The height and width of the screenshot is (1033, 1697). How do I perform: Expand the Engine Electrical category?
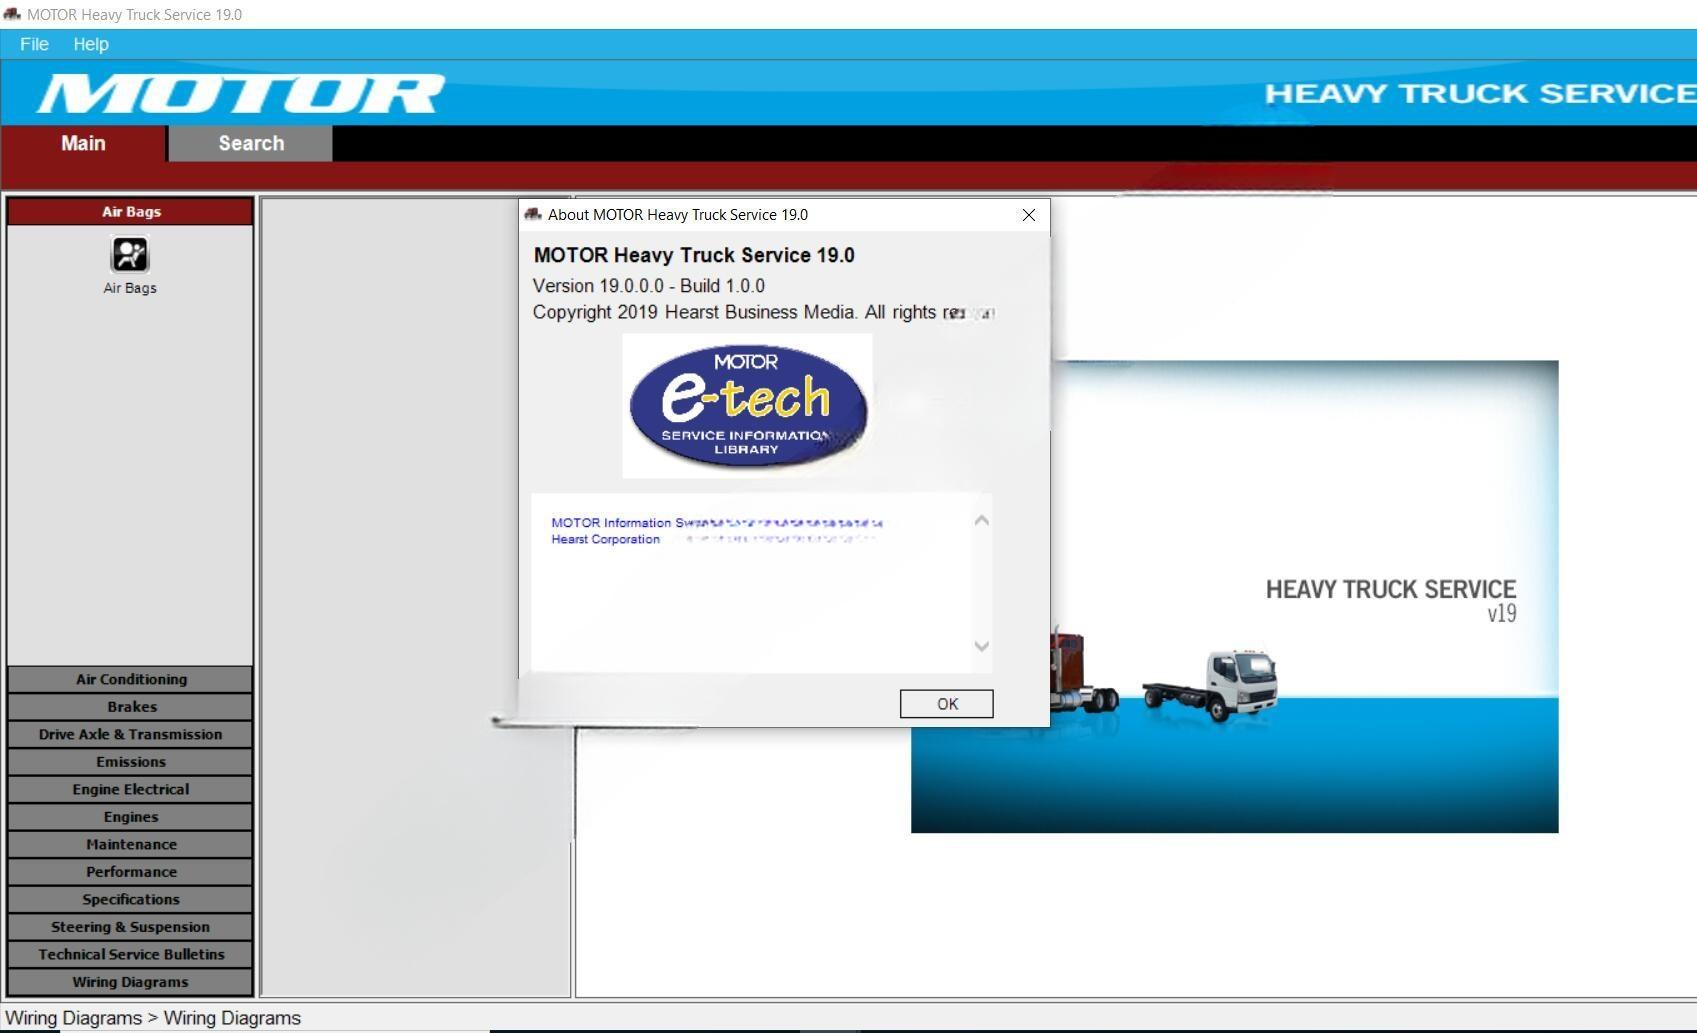tap(130, 789)
